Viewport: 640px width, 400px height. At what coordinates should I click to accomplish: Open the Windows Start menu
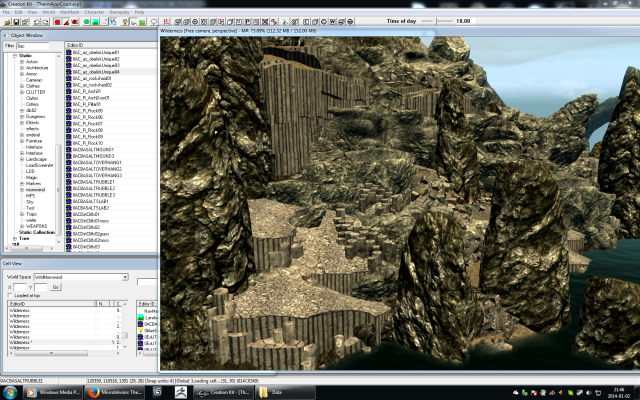tap(10, 393)
